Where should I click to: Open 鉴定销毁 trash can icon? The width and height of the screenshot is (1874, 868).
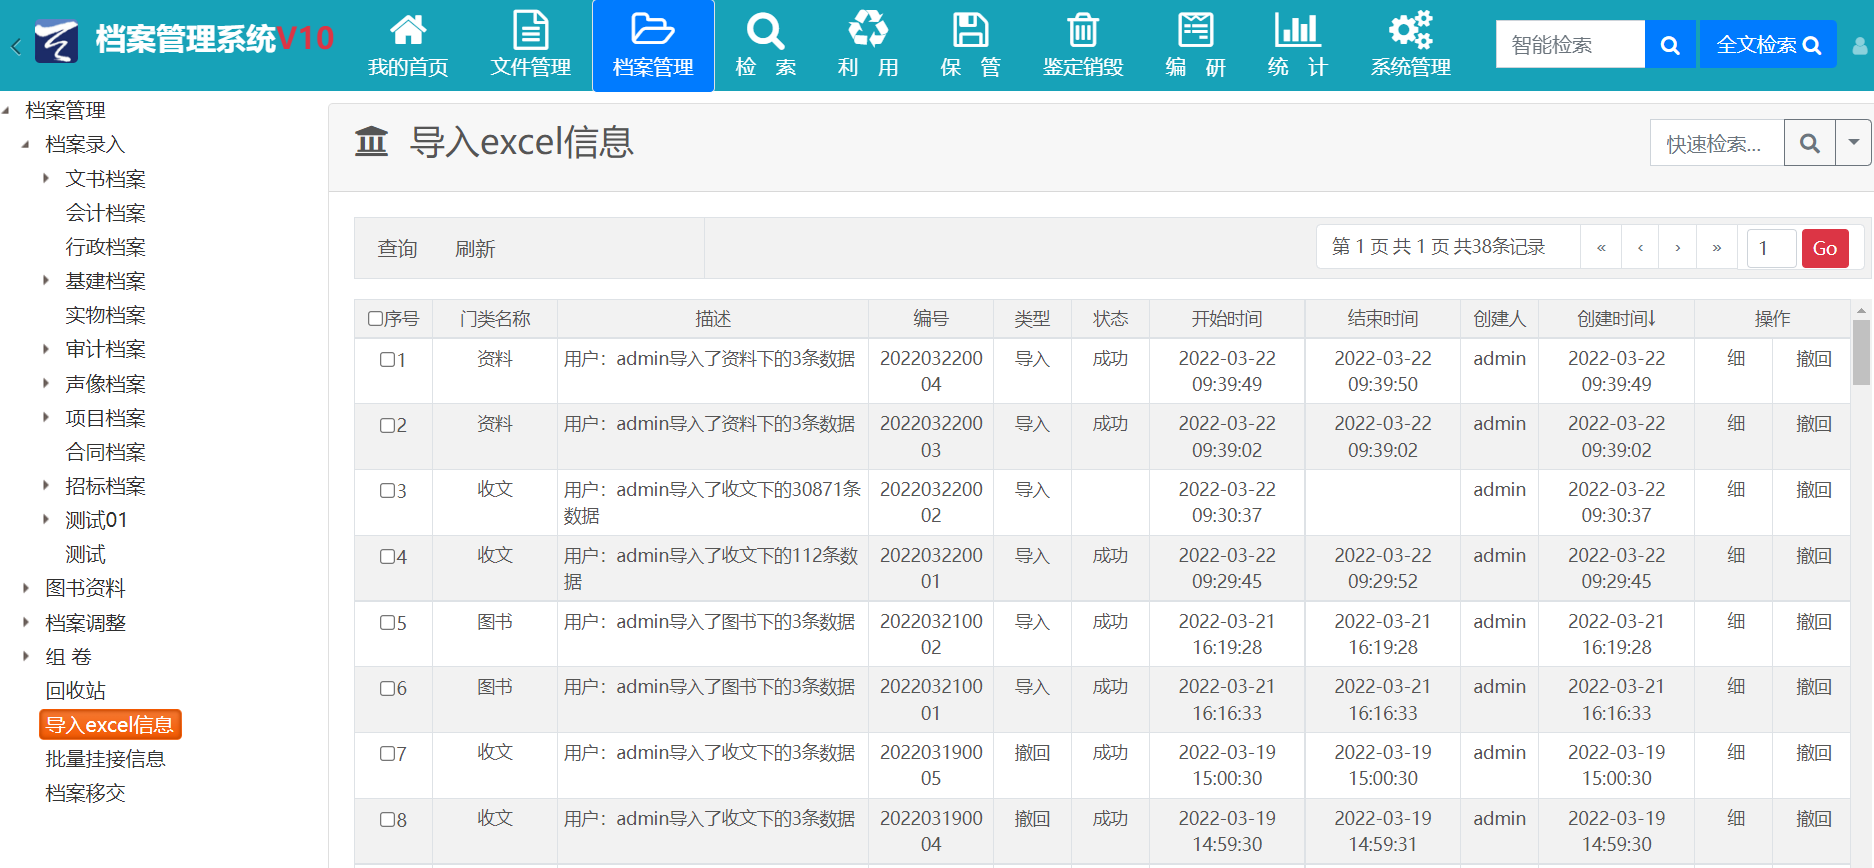click(1082, 31)
